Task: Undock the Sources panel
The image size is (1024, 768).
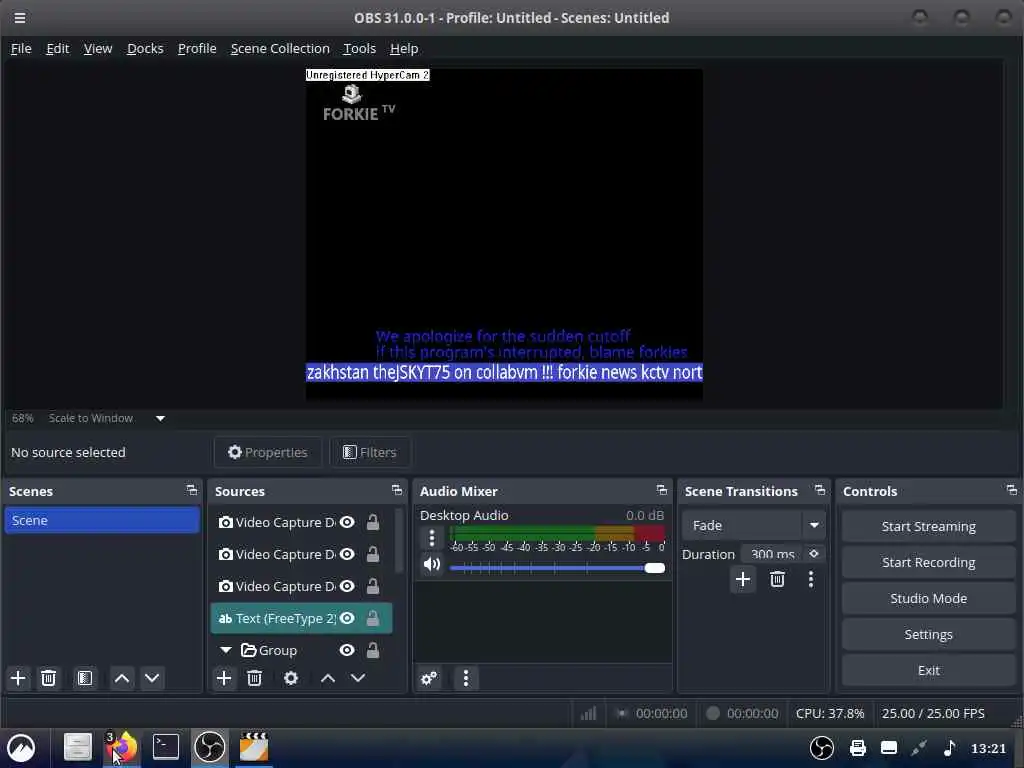Action: coord(396,490)
